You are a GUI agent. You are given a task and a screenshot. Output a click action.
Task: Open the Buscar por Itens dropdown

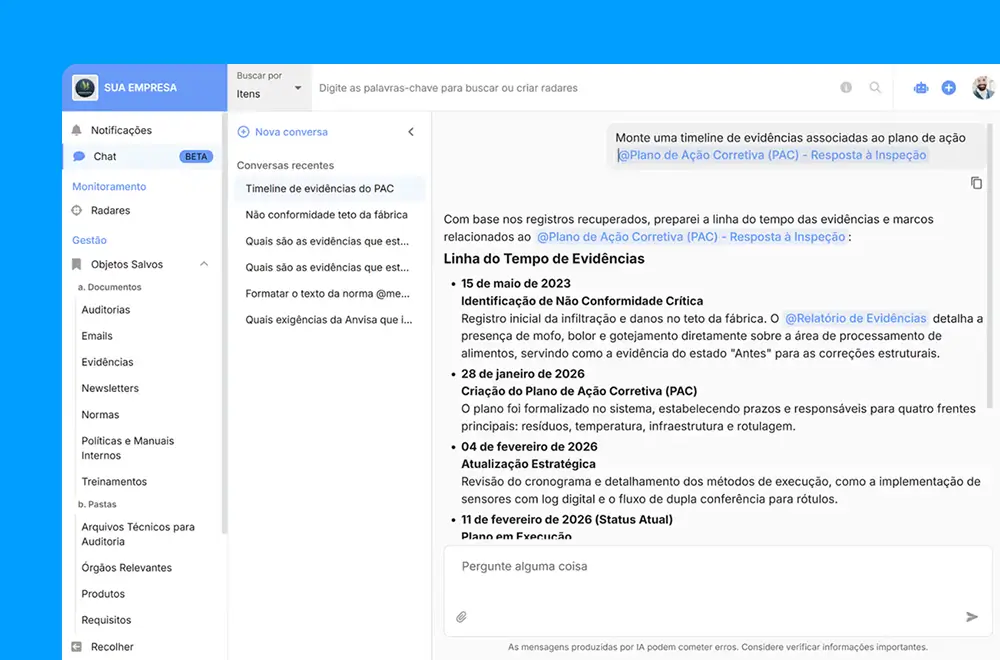(x=268, y=87)
